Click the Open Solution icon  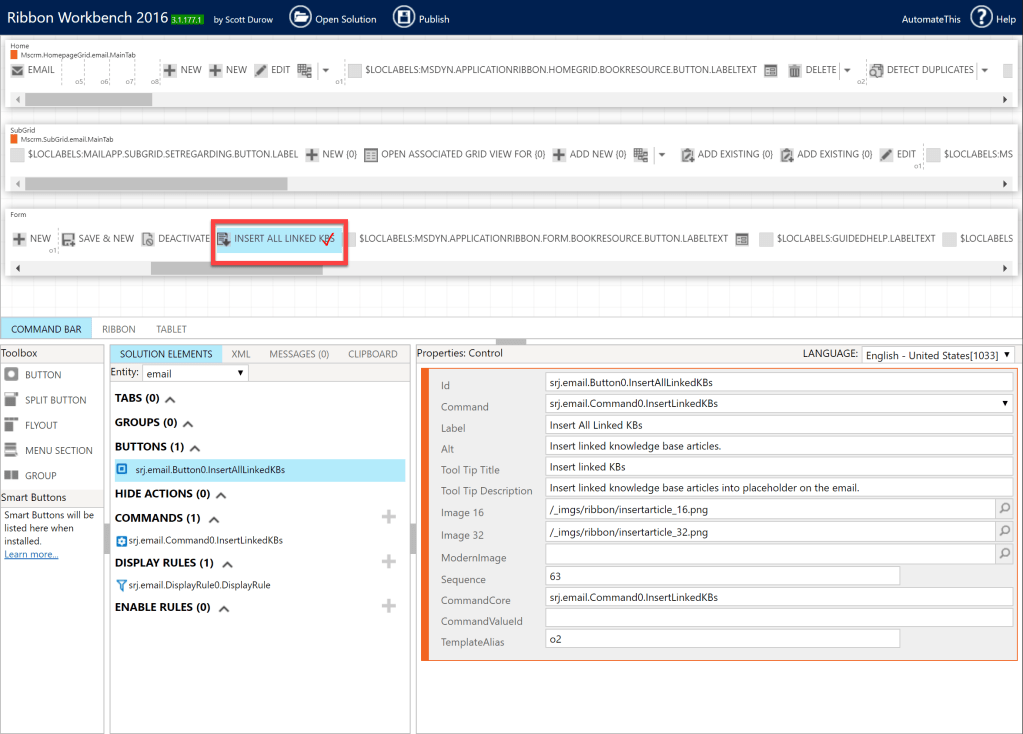[301, 17]
